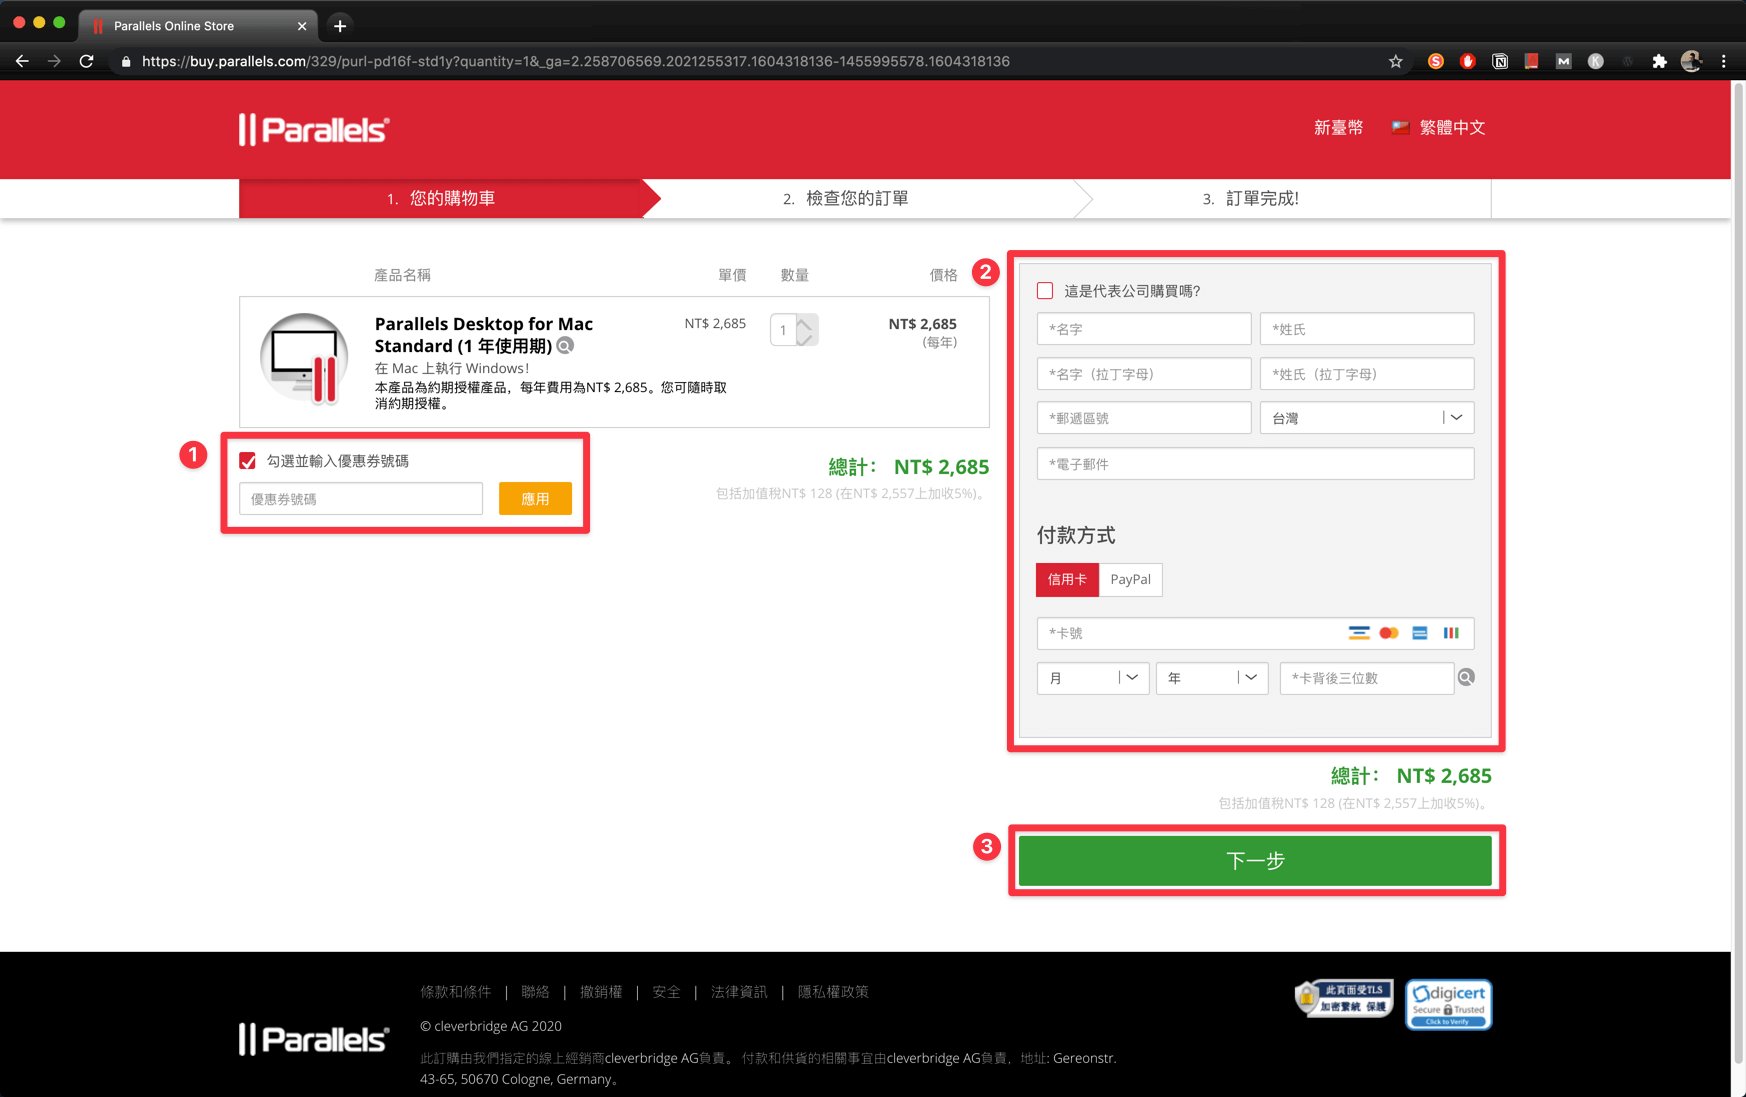The height and width of the screenshot is (1097, 1746).
Task: Open the country dropdown showing 台灣
Action: pos(1367,418)
